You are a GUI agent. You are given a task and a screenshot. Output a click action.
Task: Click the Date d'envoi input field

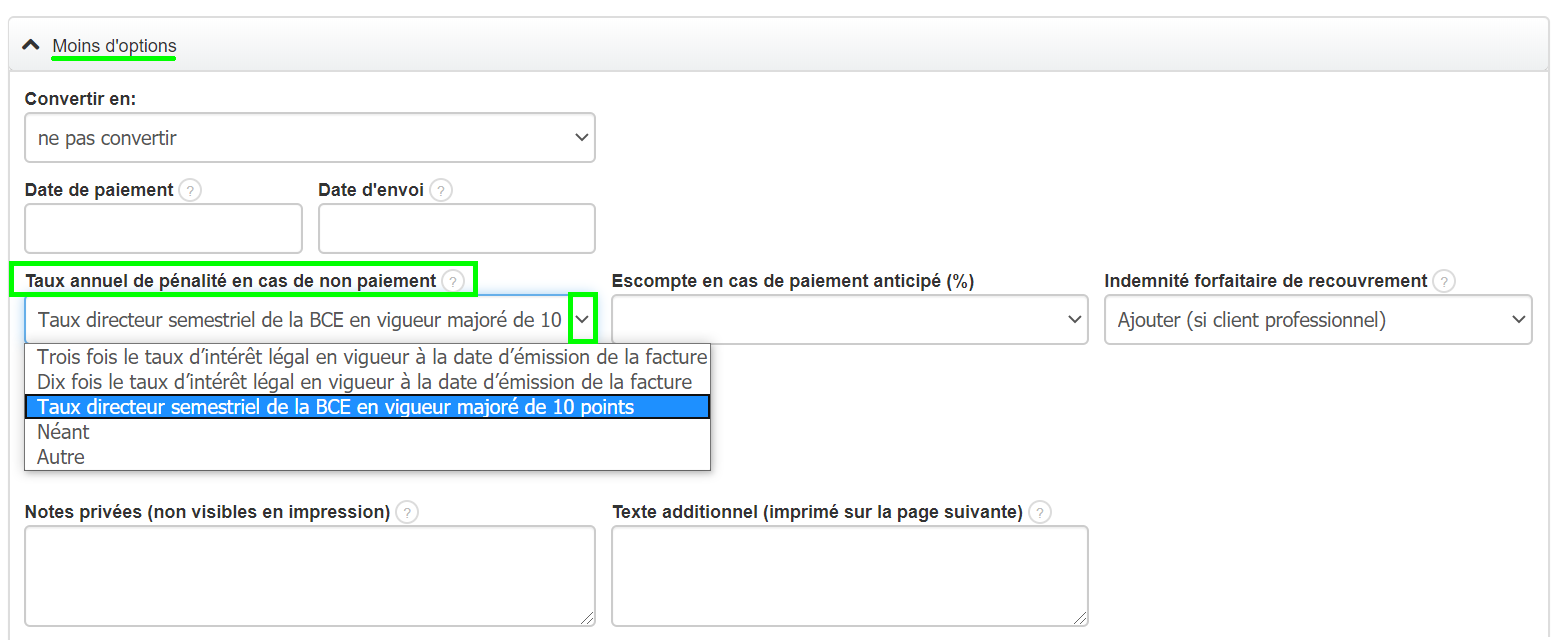pyautogui.click(x=456, y=228)
